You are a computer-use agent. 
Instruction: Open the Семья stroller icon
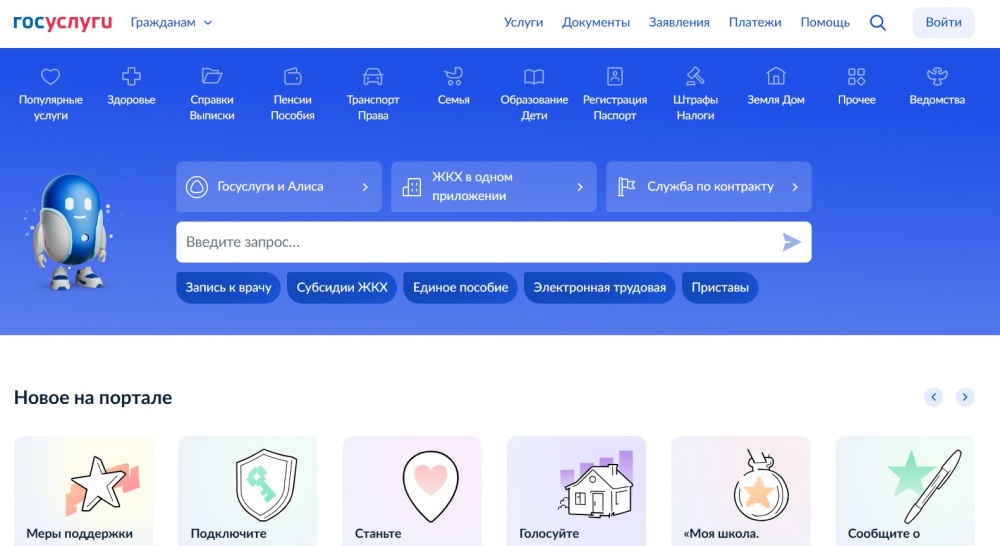coord(453,77)
